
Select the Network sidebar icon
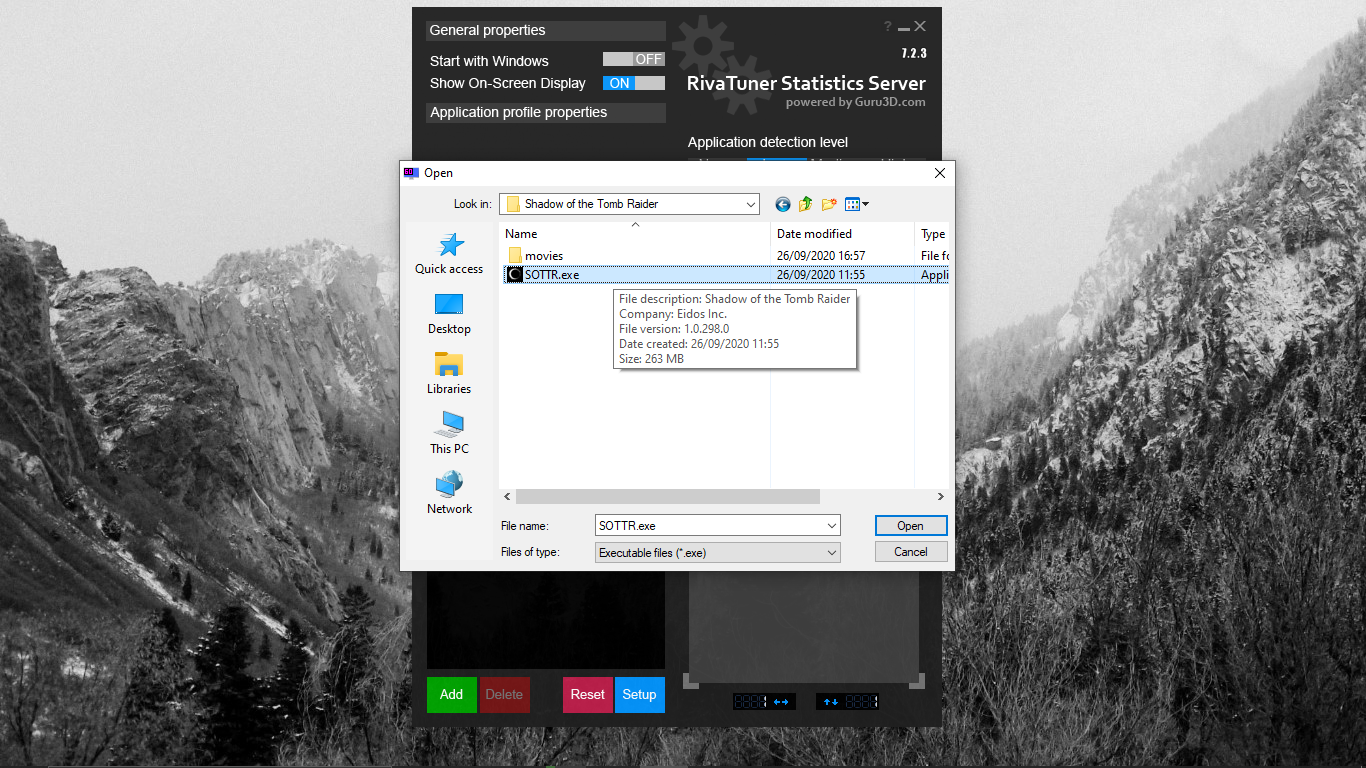448,491
